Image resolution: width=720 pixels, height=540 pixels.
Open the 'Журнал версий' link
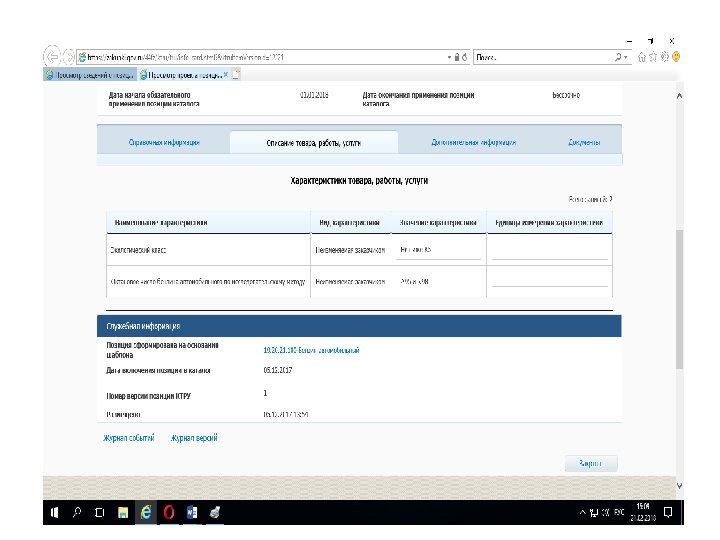(x=194, y=438)
